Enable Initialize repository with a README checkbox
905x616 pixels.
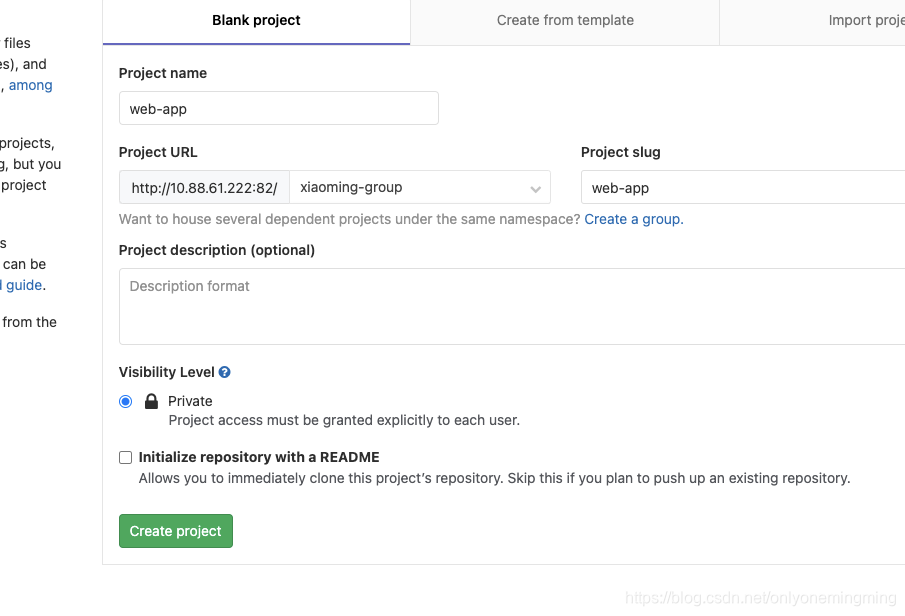(x=125, y=458)
